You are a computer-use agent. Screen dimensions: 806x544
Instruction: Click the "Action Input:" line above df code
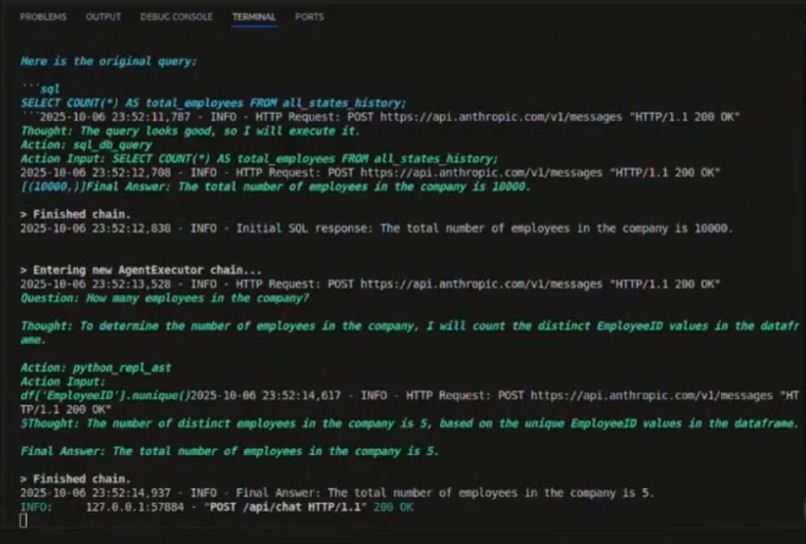pyautogui.click(x=63, y=382)
